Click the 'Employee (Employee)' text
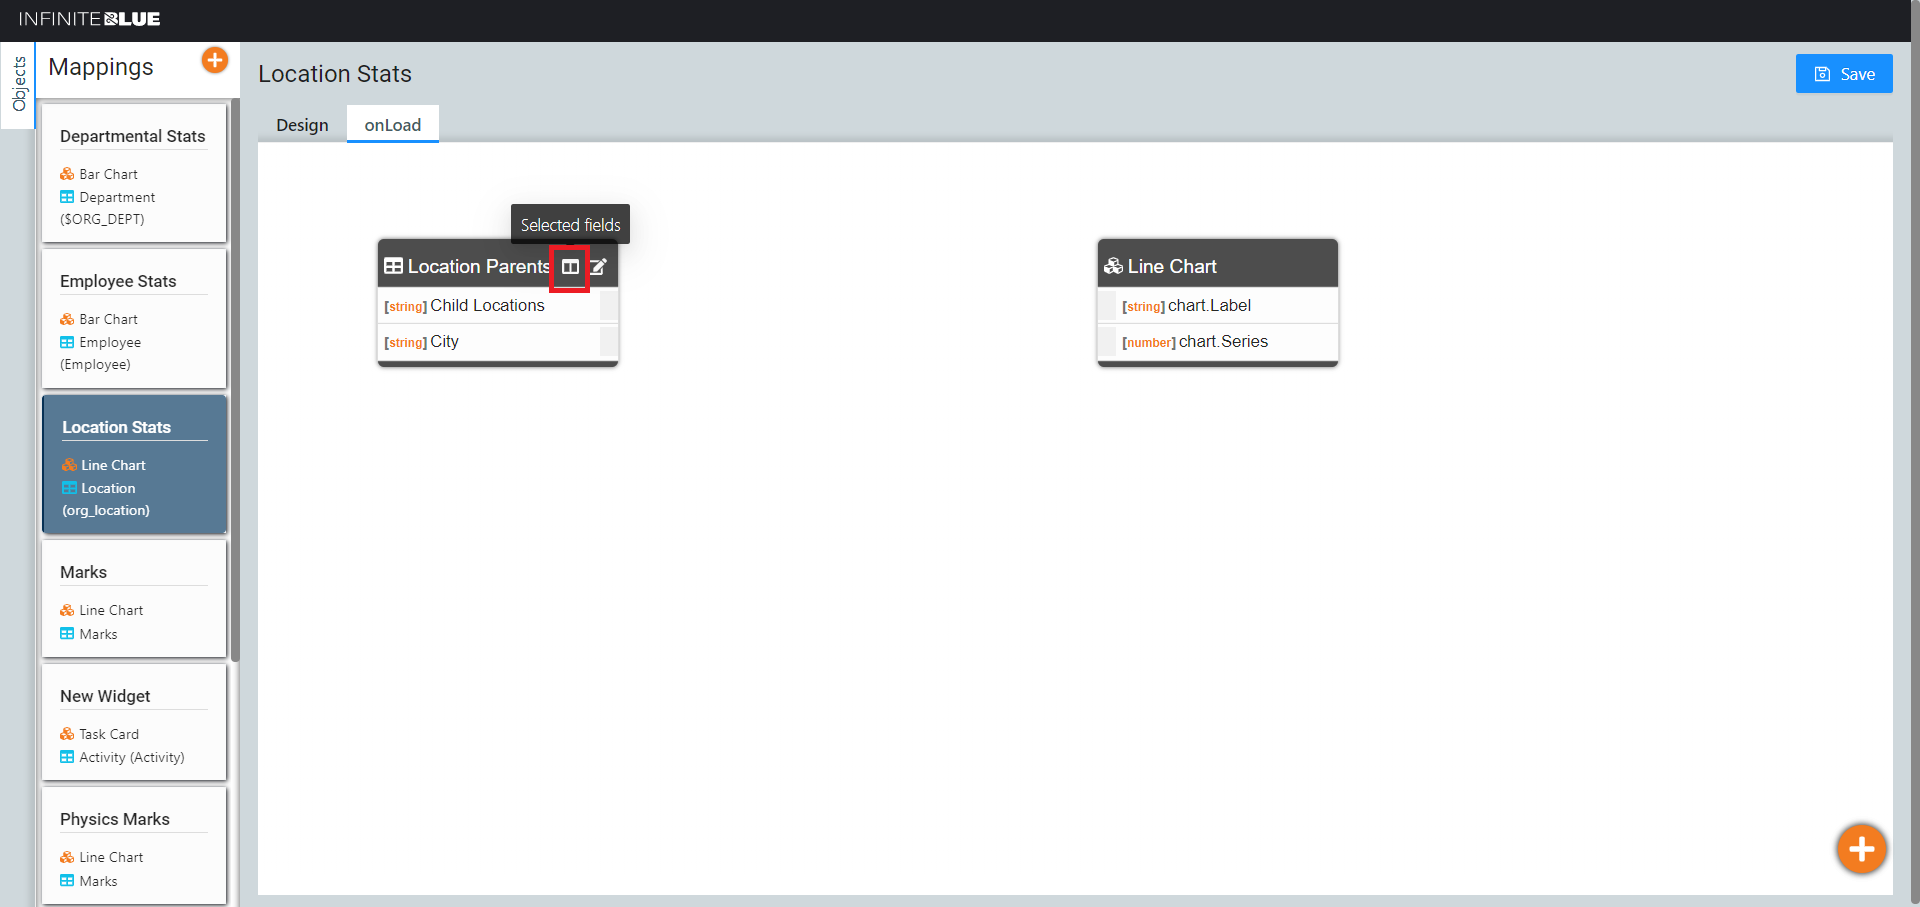 click(101, 353)
